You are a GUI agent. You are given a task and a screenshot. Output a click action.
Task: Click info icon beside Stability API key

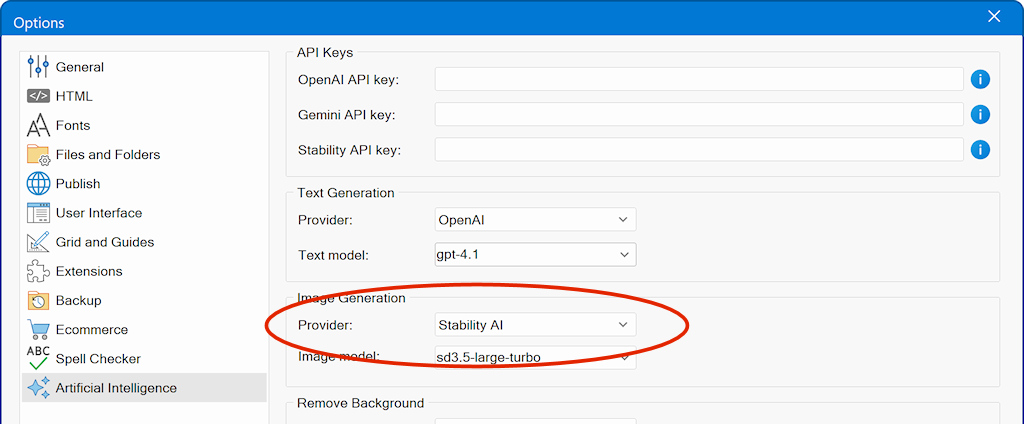click(980, 150)
